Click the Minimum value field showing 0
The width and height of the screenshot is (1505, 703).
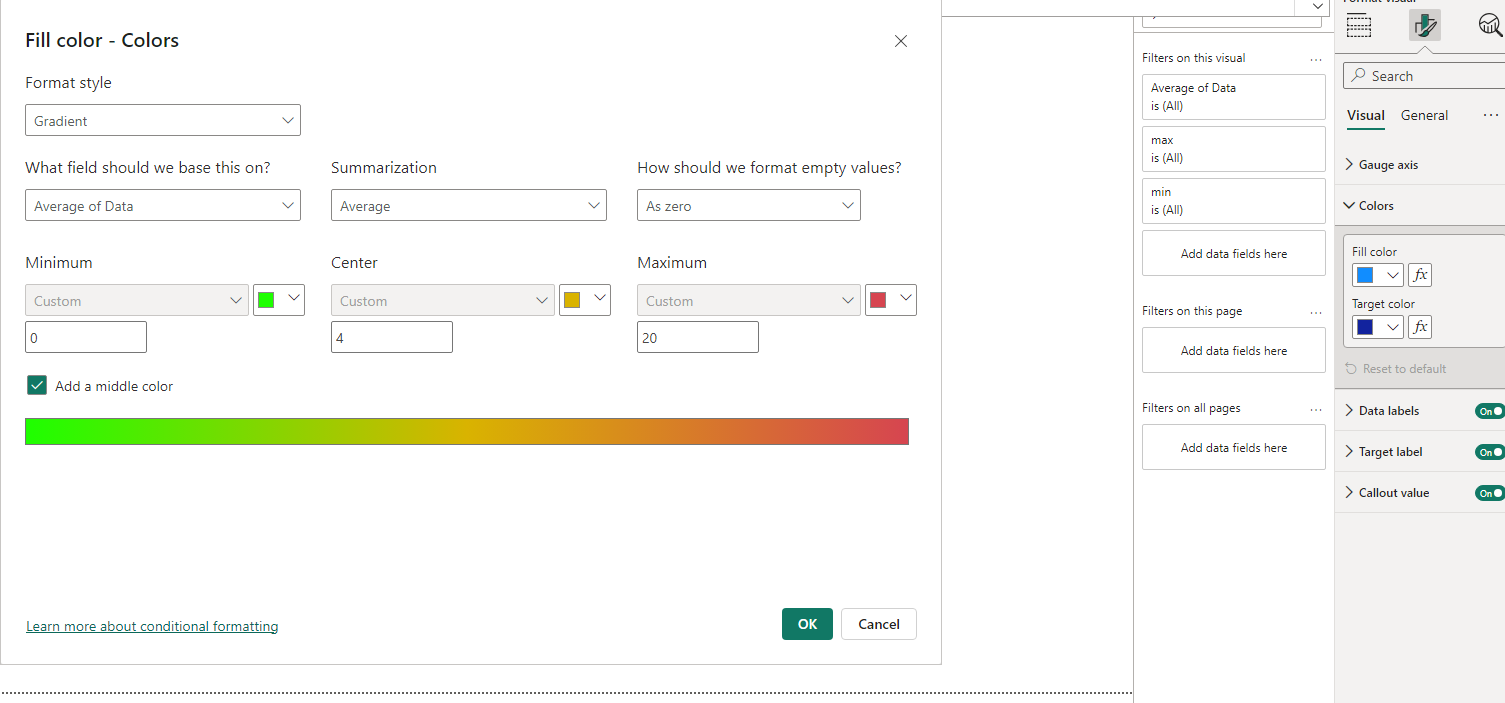click(86, 337)
